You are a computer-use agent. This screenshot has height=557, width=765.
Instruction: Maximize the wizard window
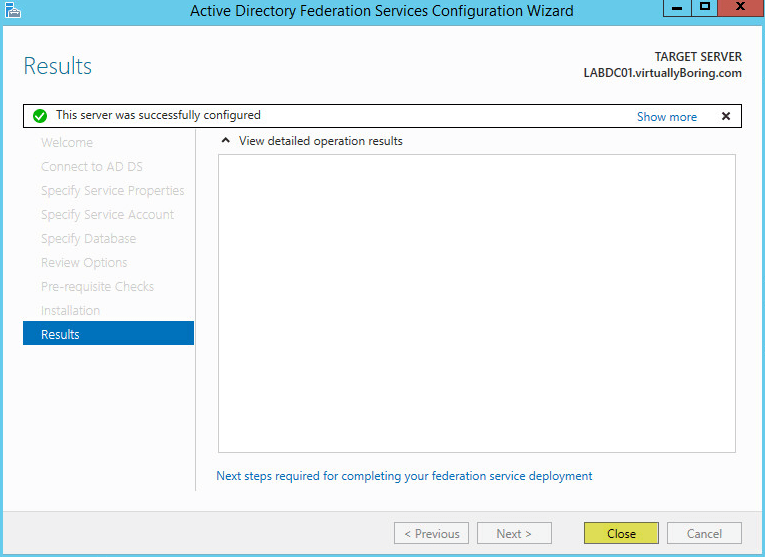(705, 7)
